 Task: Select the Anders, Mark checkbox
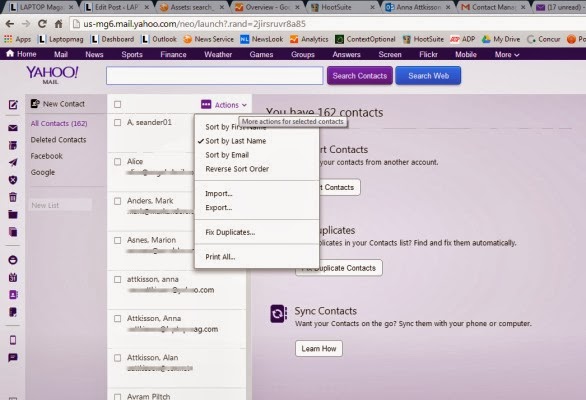point(117,201)
